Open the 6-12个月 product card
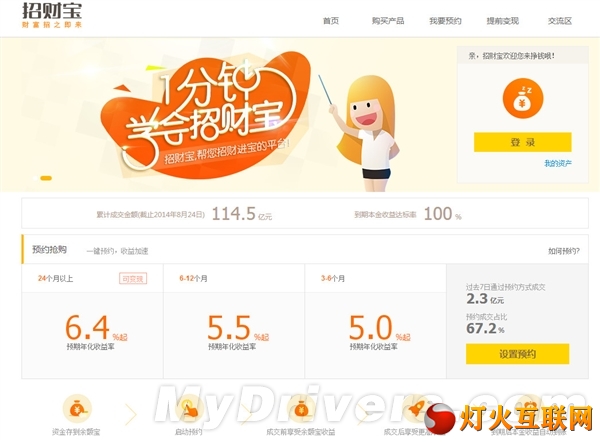The height and width of the screenshot is (443, 600). 234,321
